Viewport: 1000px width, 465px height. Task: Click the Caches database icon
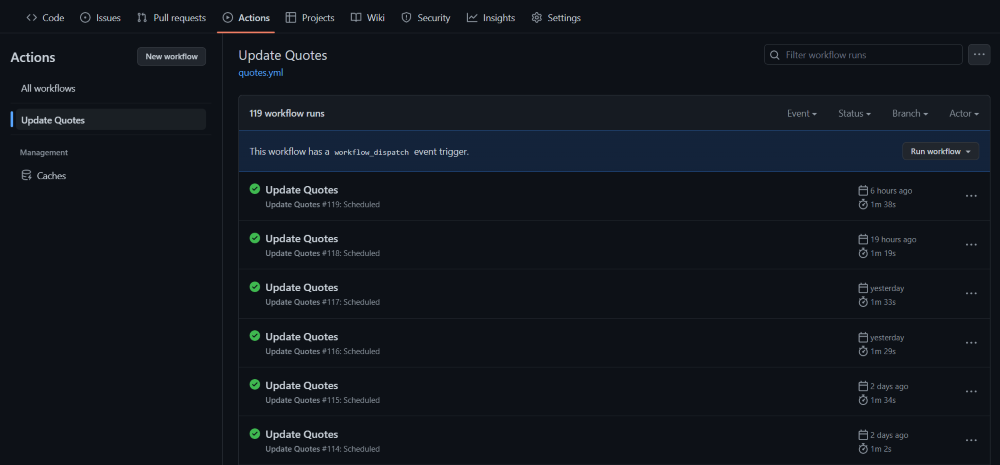click(x=26, y=175)
